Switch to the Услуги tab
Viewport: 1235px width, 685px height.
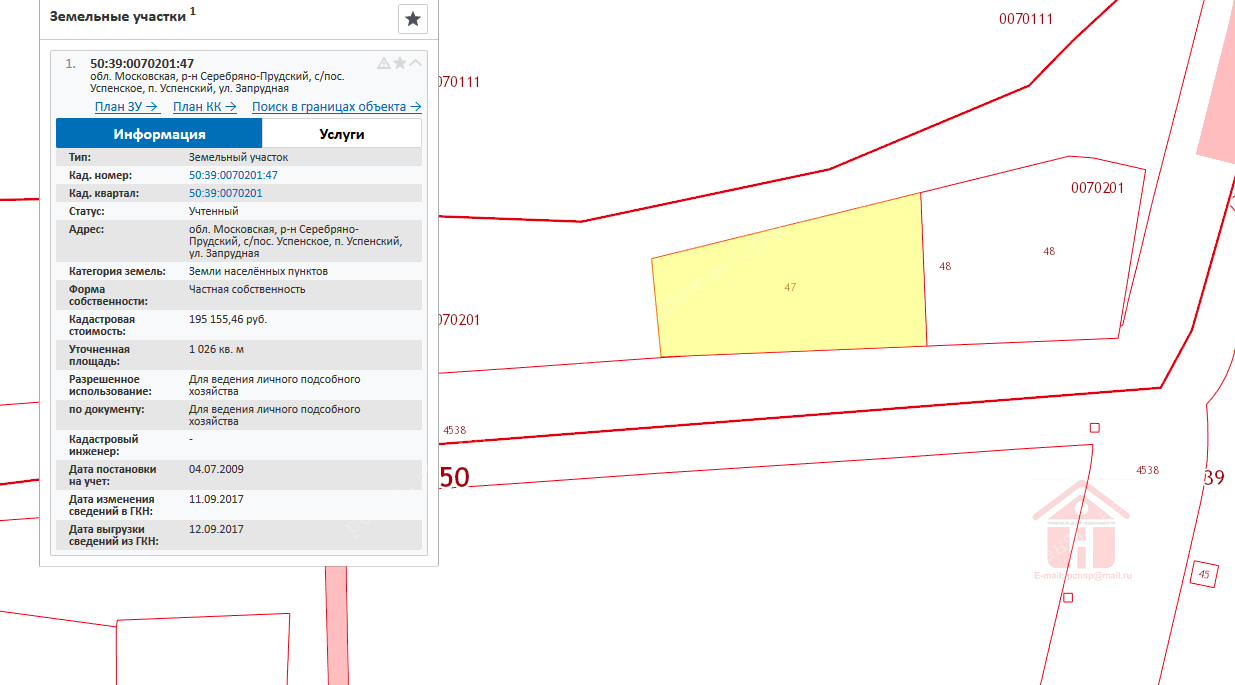(x=342, y=134)
